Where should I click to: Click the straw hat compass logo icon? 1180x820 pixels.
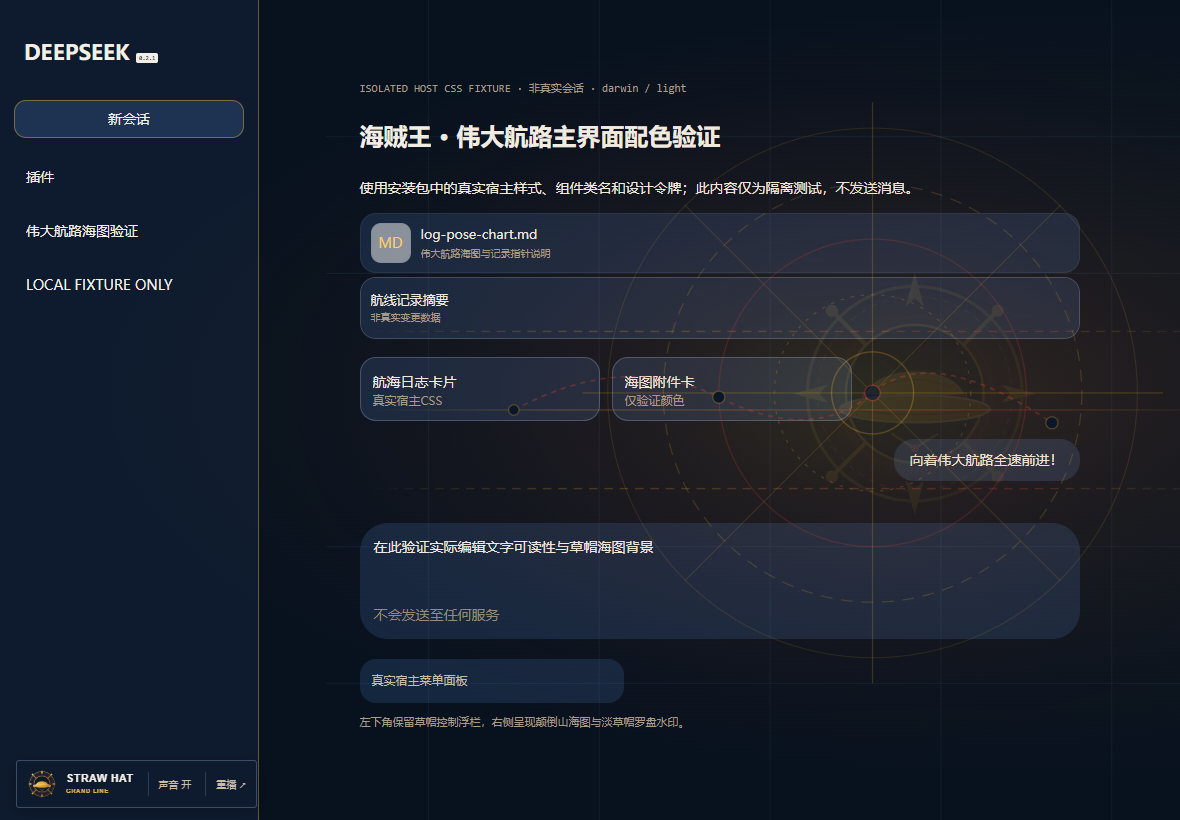coord(42,784)
